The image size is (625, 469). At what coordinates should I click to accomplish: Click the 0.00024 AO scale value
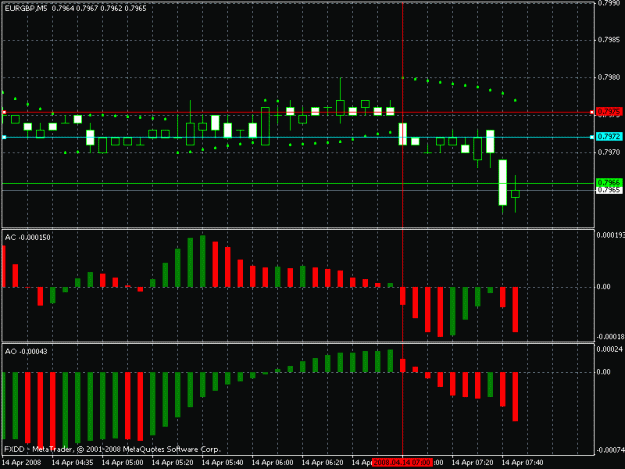(x=609, y=349)
